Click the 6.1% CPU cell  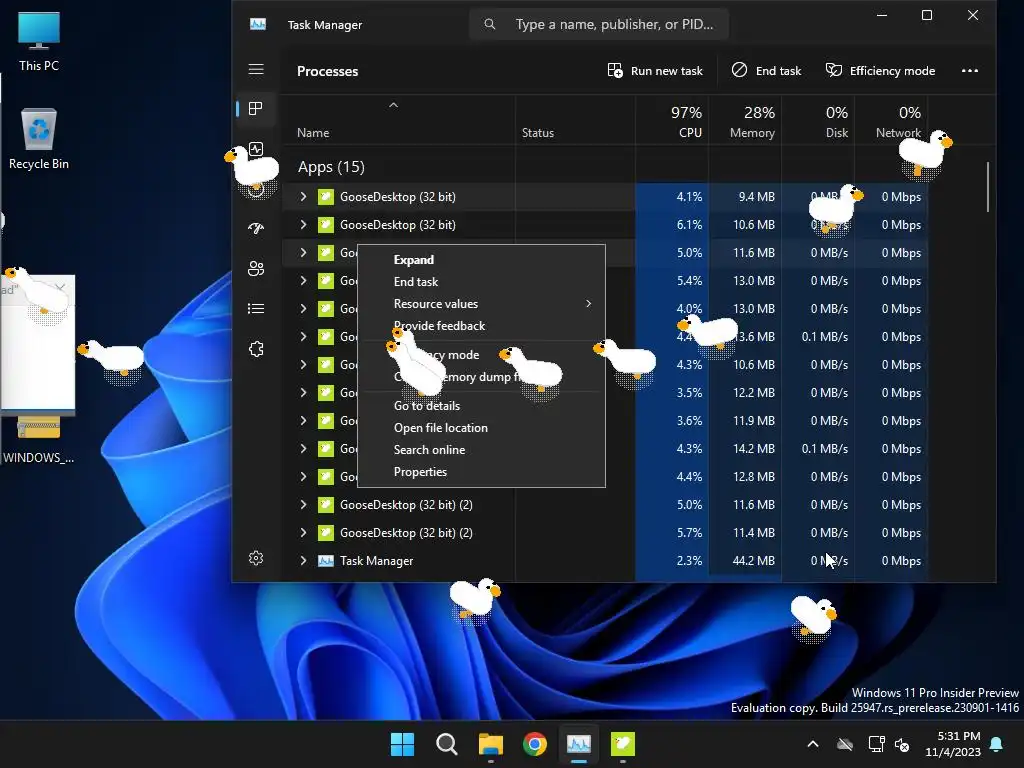pyautogui.click(x=672, y=225)
